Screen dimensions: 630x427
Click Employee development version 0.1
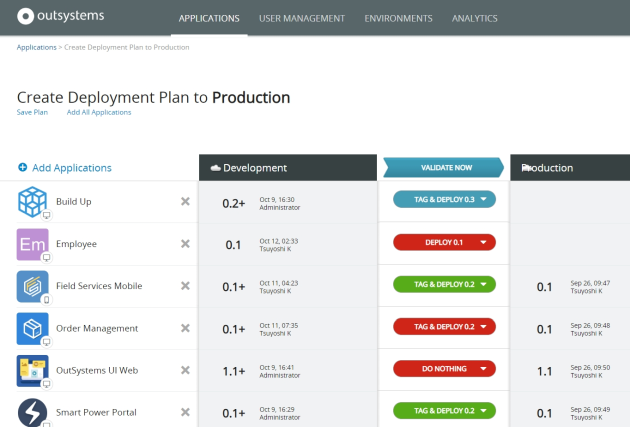[x=233, y=245]
